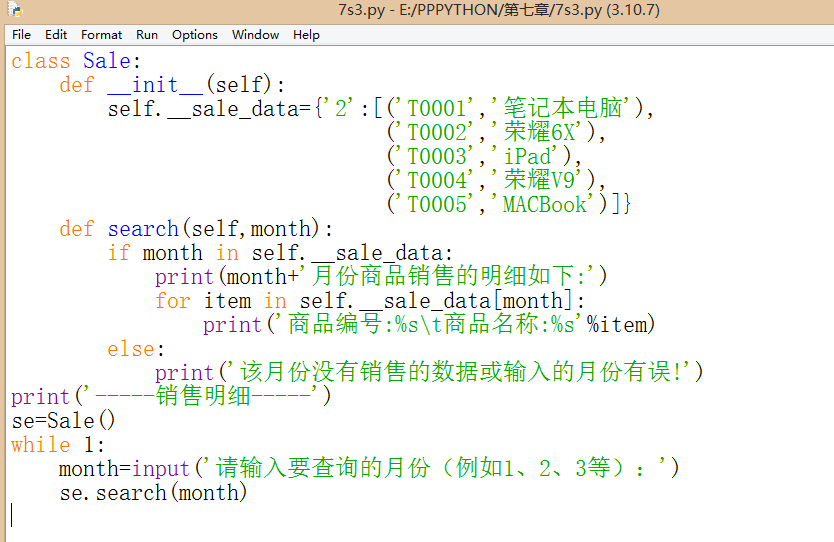Viewport: 834px width, 542px height.
Task: Click the input function call
Action: [161, 469]
